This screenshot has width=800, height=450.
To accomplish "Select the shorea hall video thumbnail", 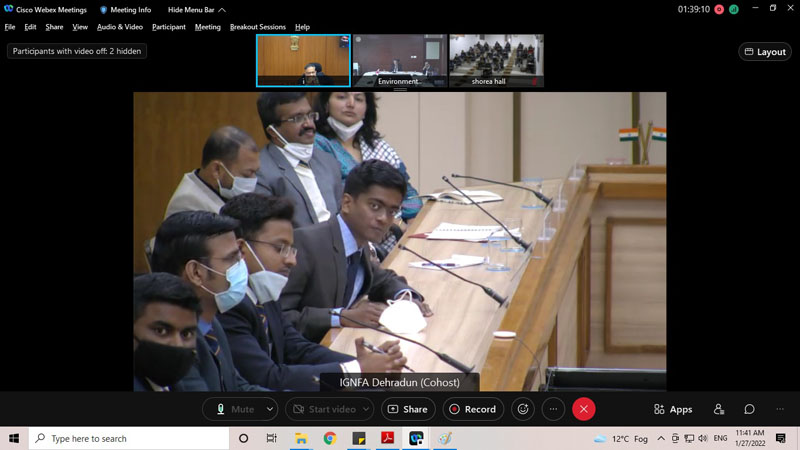I will pyautogui.click(x=496, y=60).
